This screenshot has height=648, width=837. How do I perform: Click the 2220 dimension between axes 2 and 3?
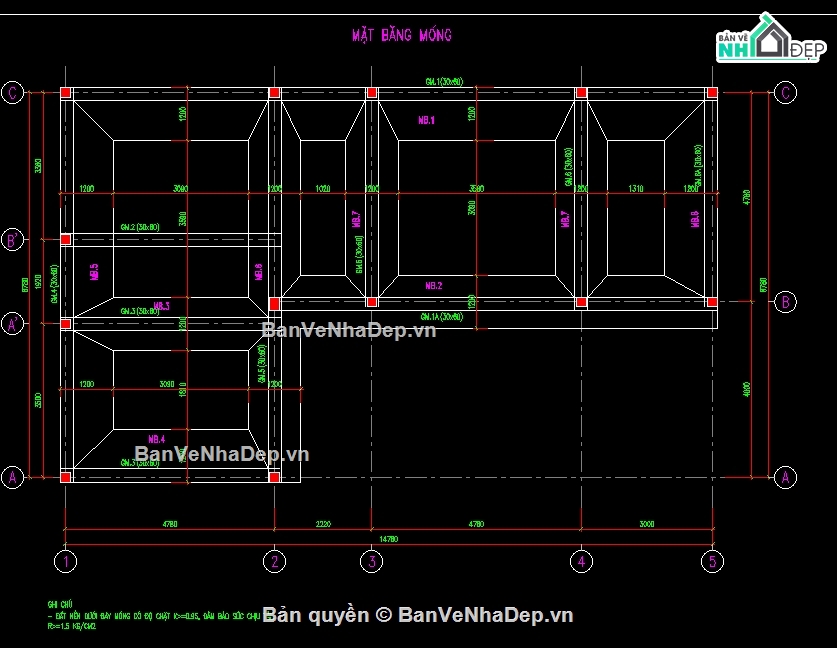coord(323,524)
